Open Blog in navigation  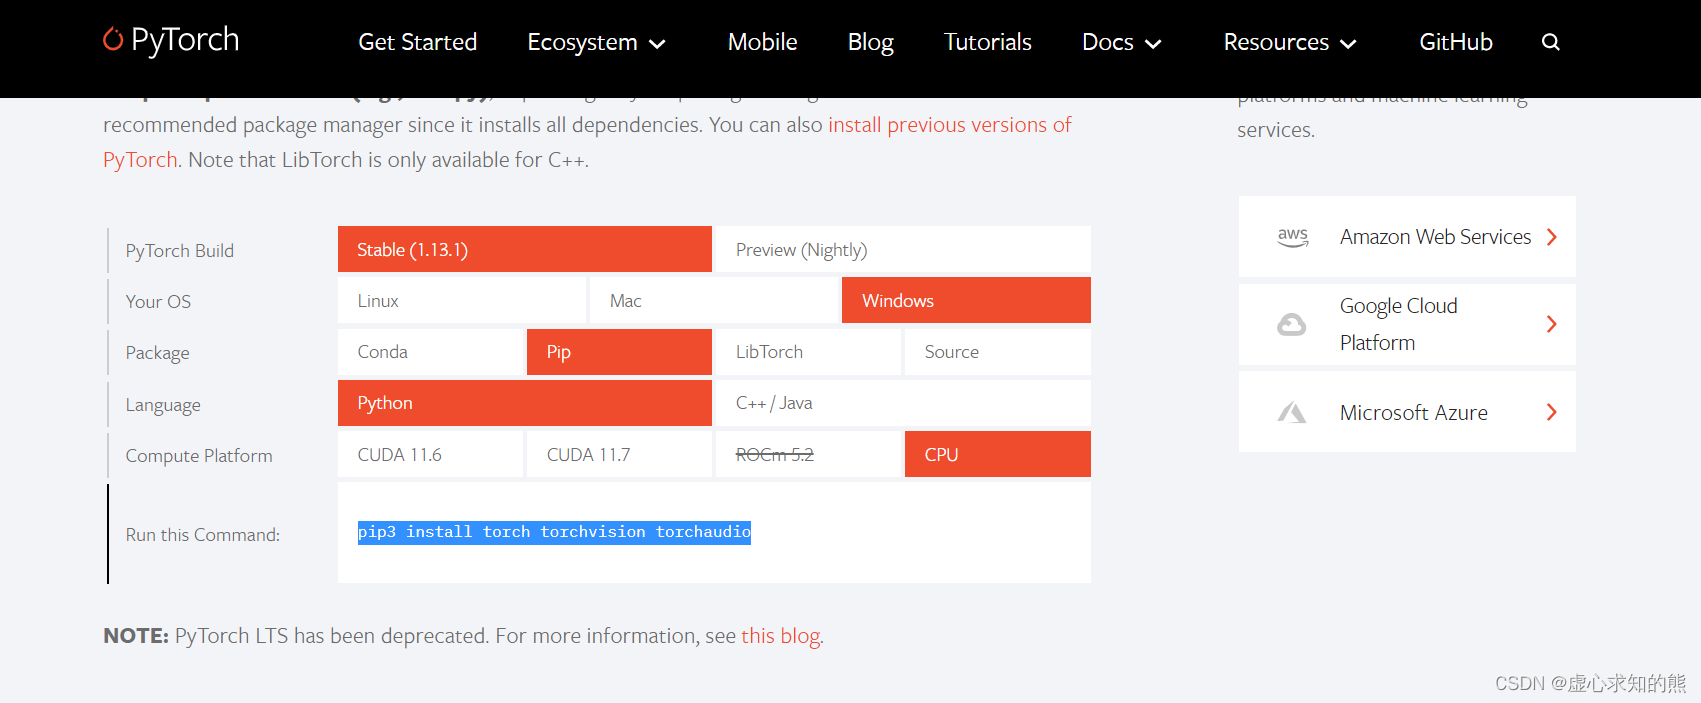(871, 42)
